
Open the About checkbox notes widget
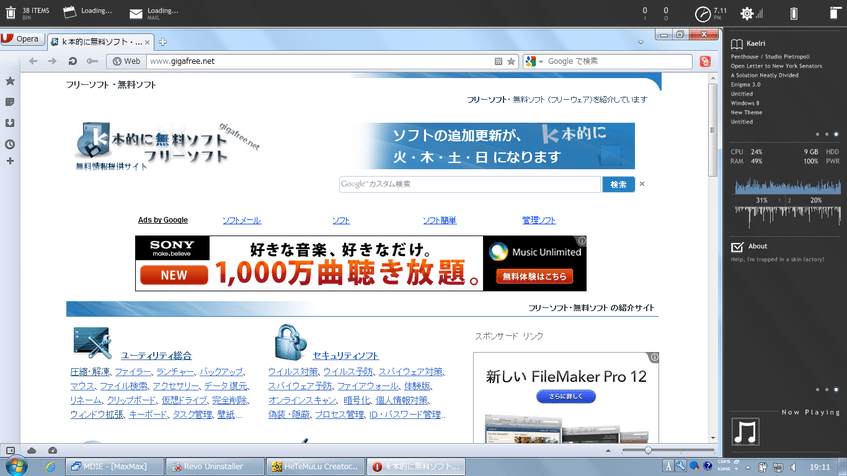pyautogui.click(x=737, y=247)
